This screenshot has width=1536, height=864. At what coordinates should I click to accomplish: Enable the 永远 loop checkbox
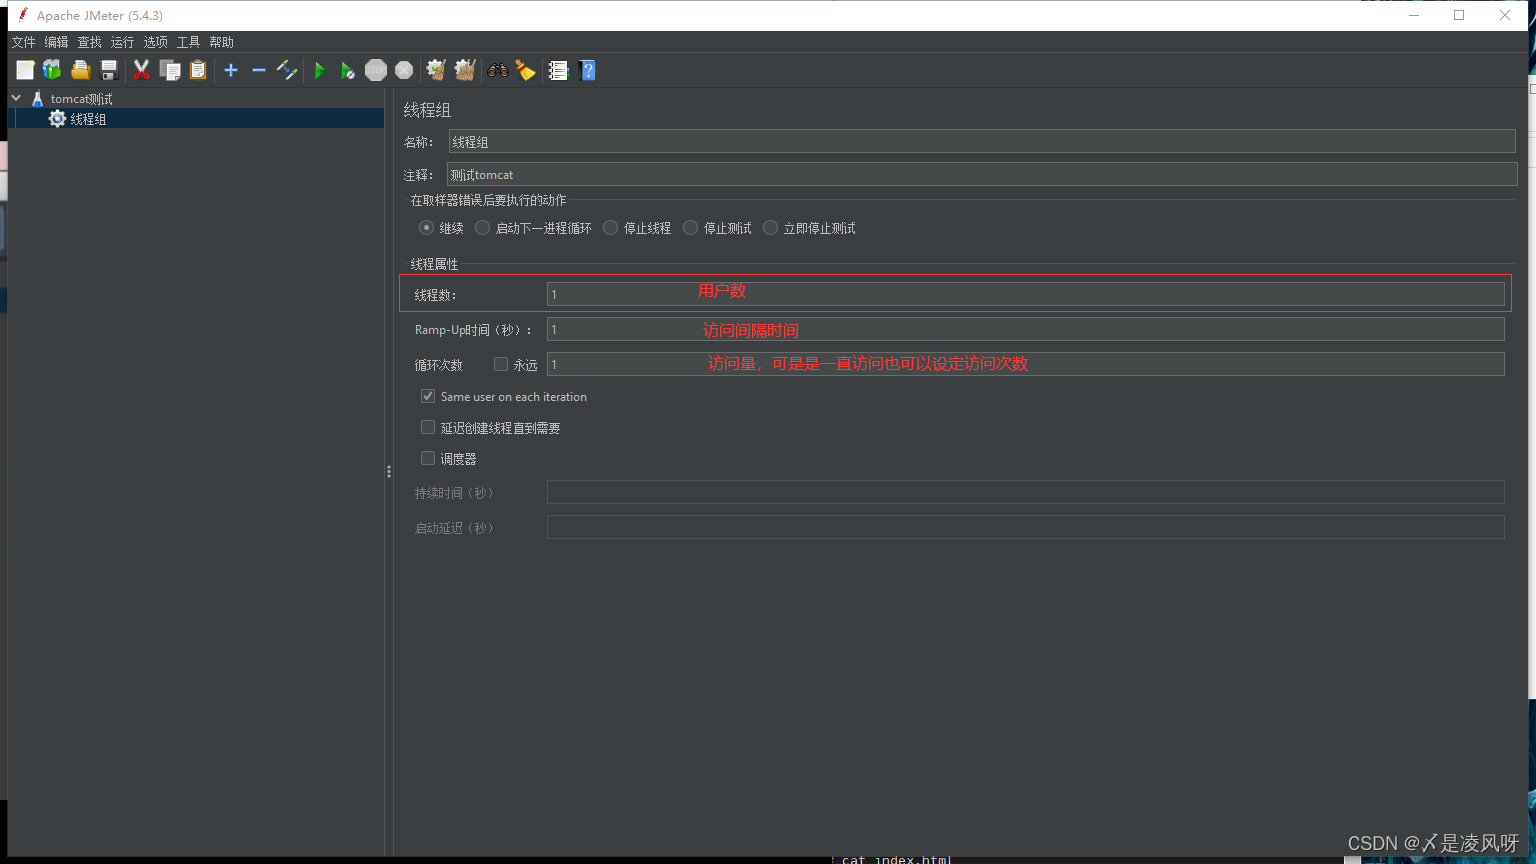tap(501, 364)
